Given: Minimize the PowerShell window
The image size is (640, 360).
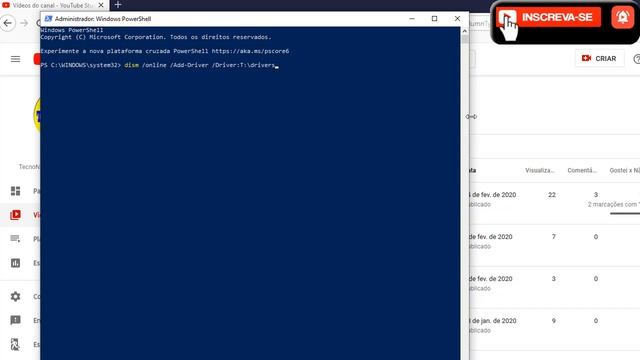Looking at the screenshot, I should 412,19.
